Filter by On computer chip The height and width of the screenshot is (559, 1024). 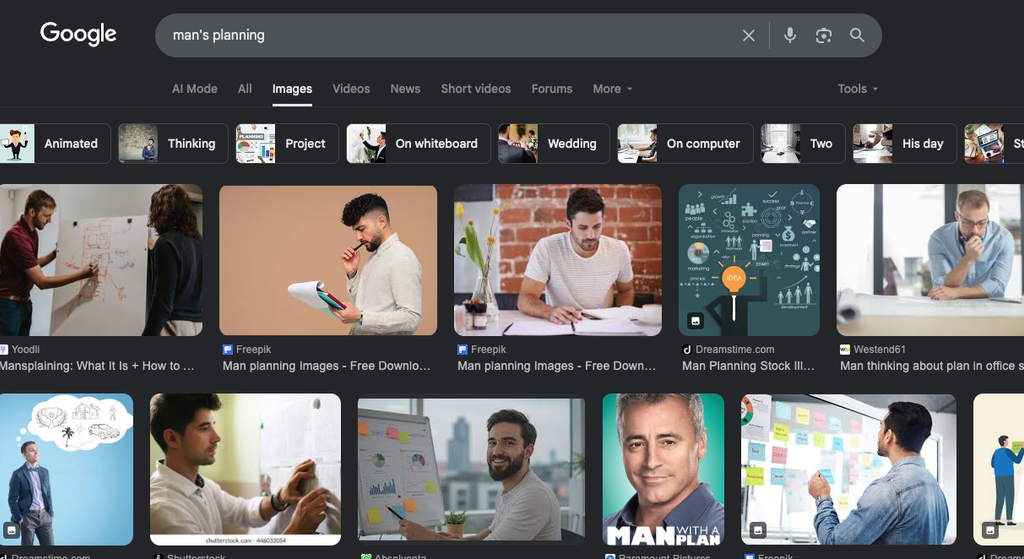pos(685,144)
